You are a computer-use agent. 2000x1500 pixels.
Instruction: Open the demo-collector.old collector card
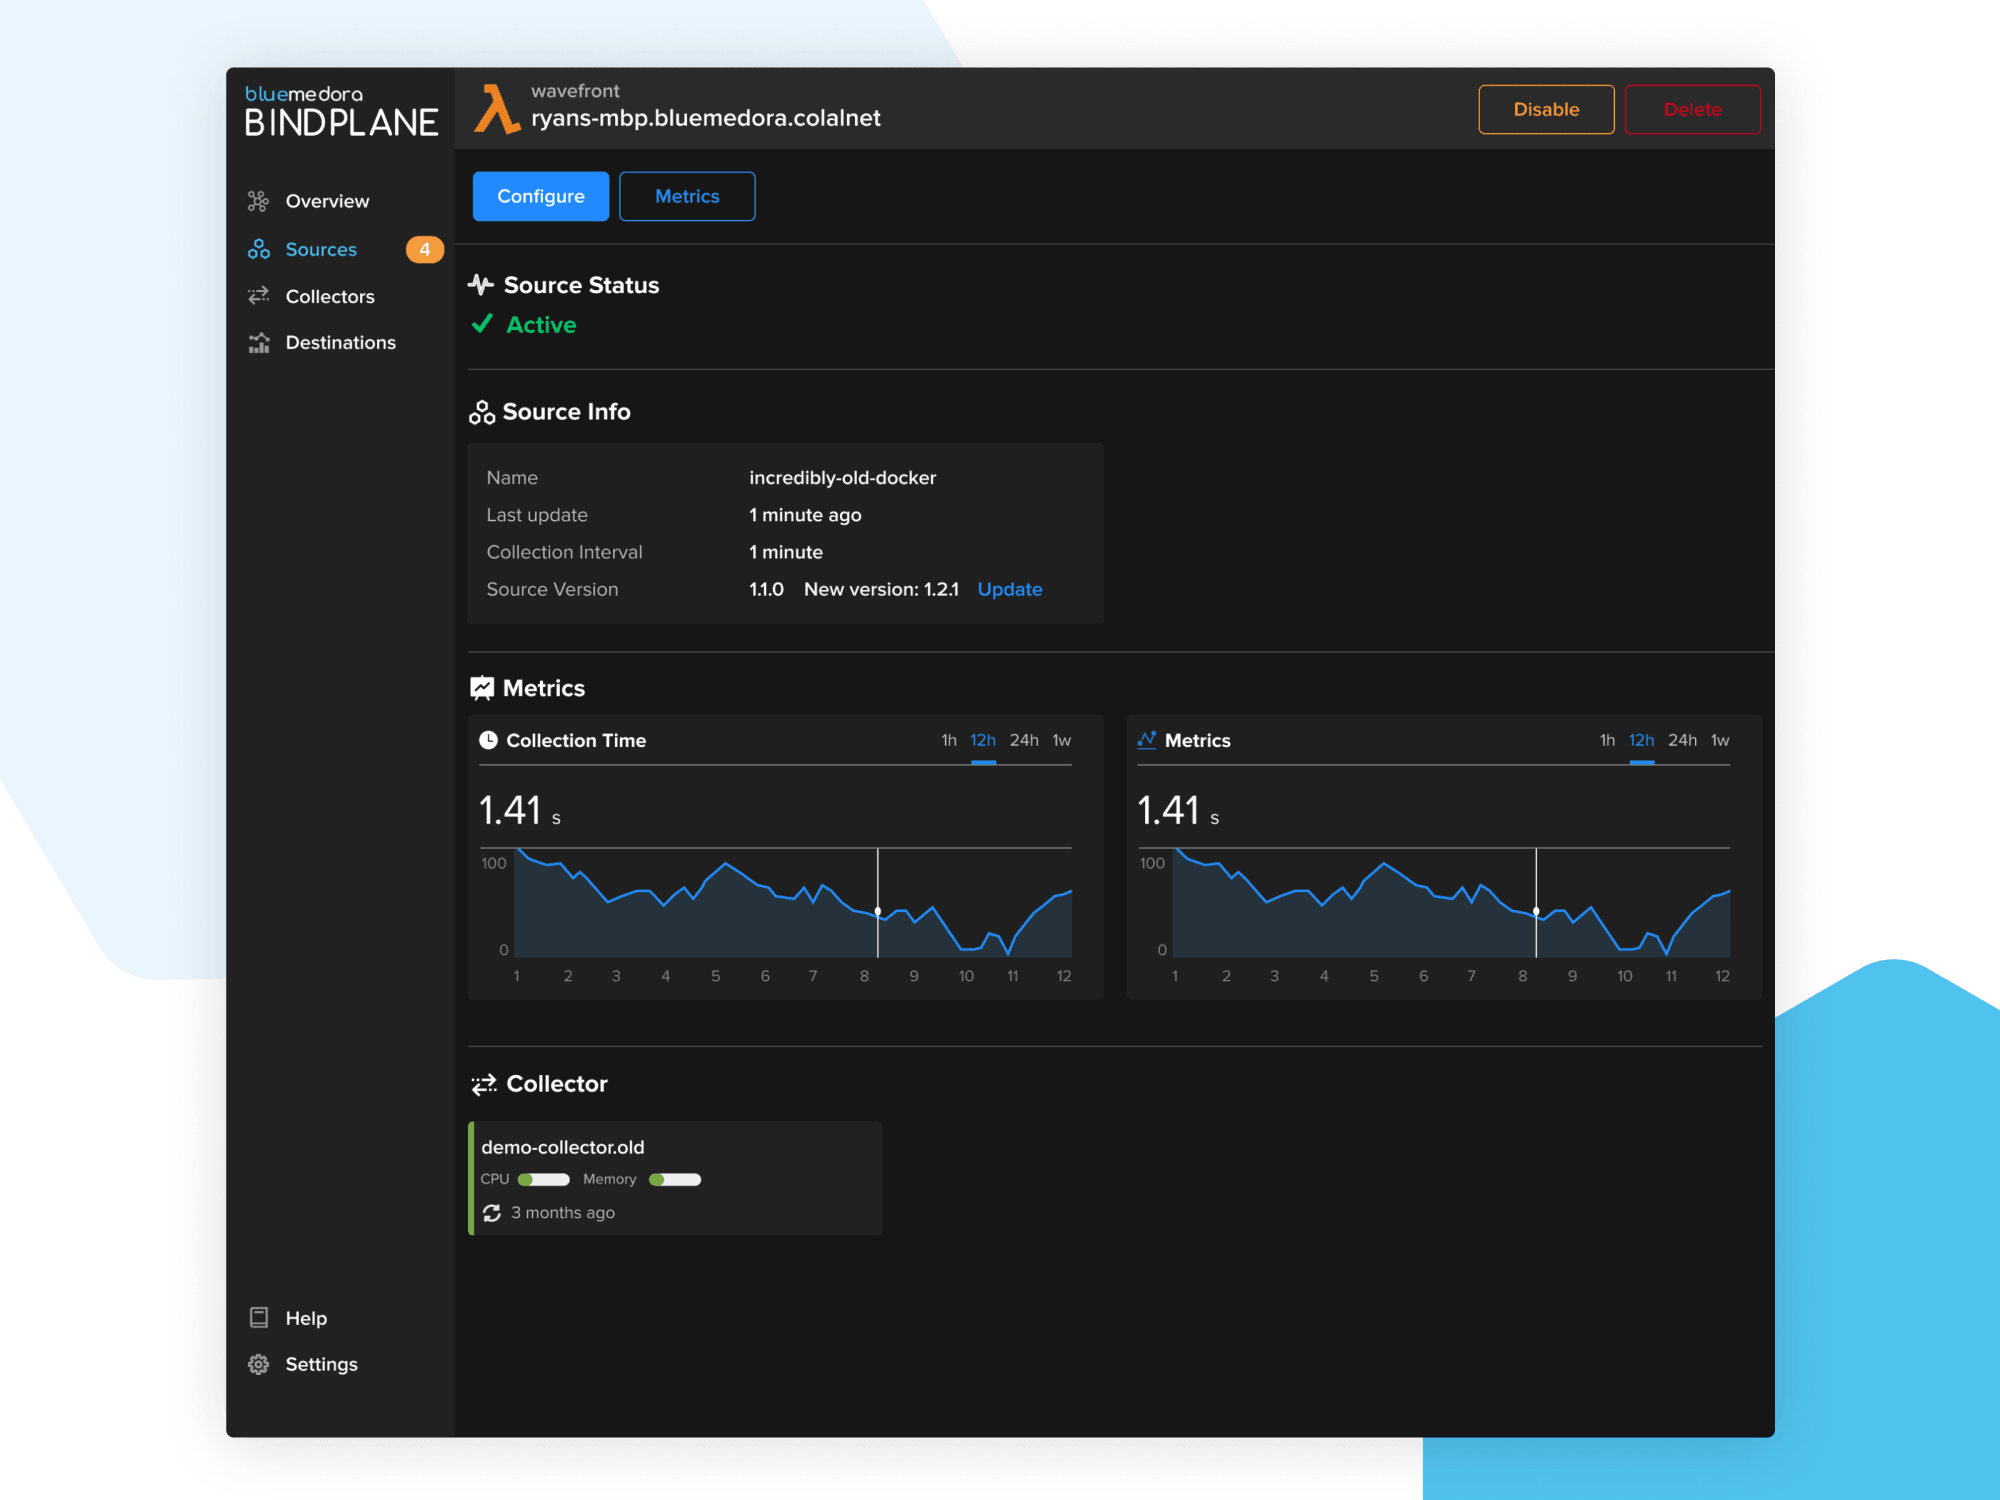pos(675,1178)
